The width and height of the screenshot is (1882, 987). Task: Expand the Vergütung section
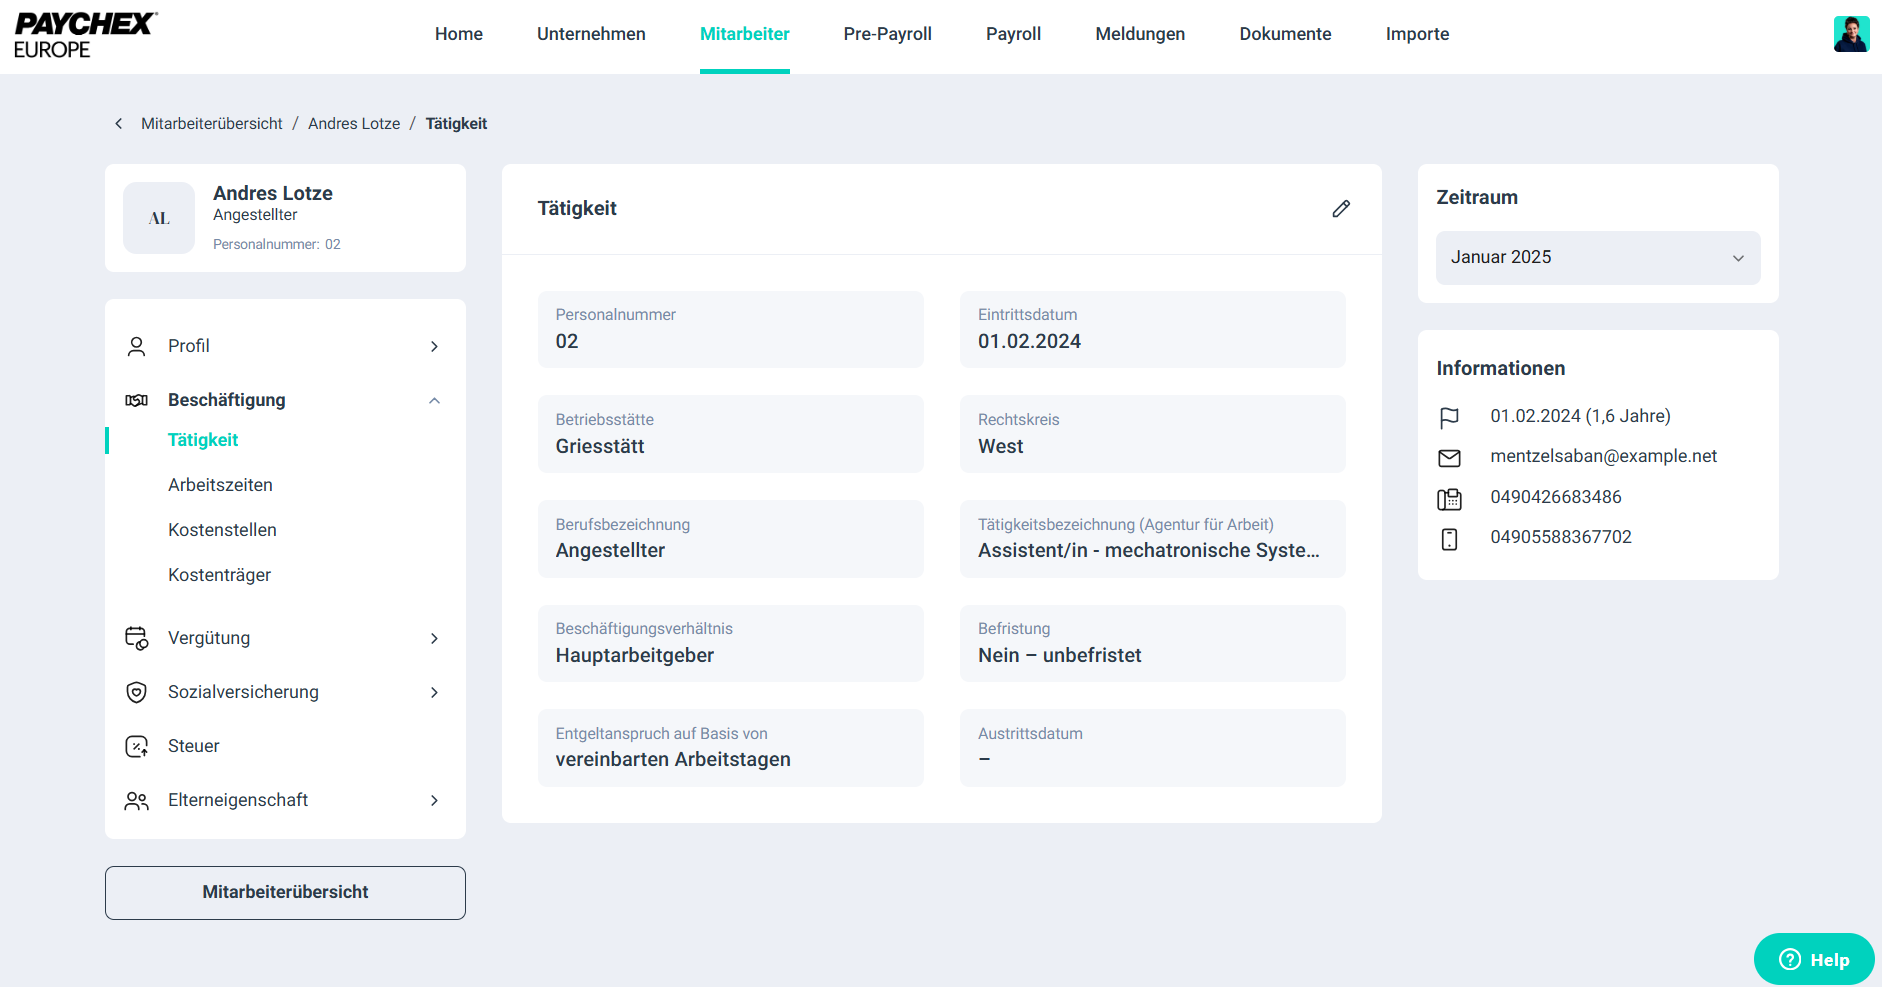(434, 638)
